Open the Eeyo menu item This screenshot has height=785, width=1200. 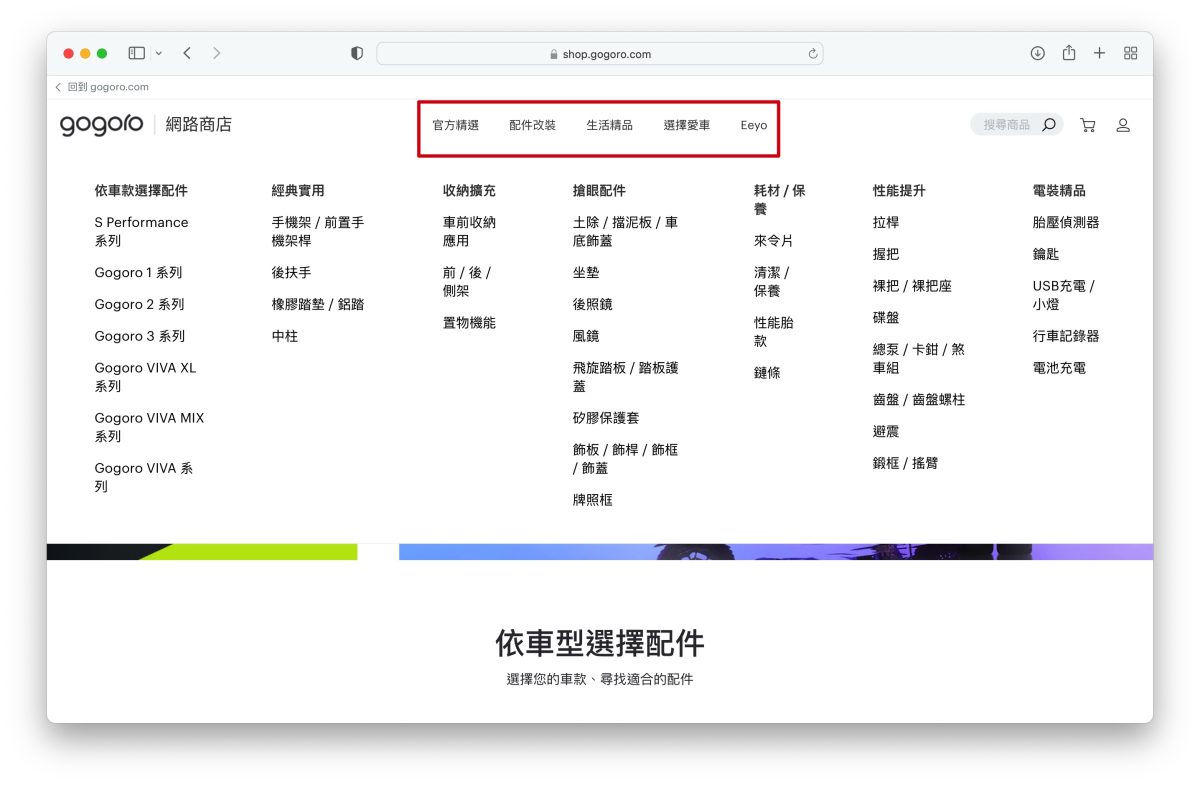click(754, 125)
